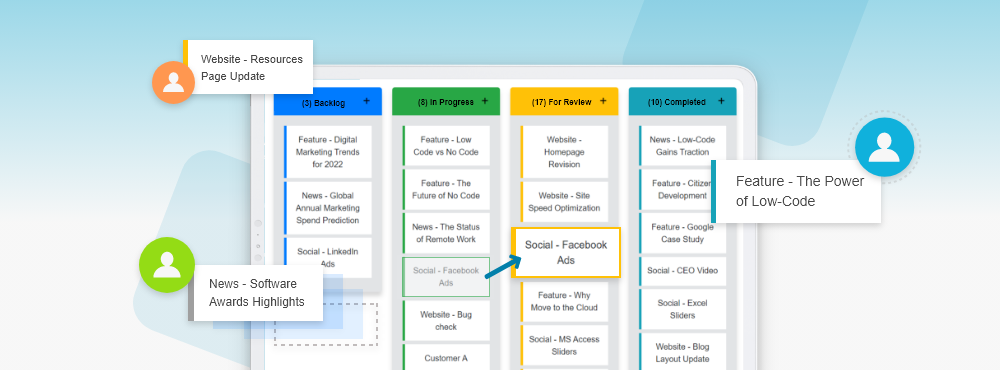Open the Feature - The Power of Low-Code card

click(x=796, y=191)
